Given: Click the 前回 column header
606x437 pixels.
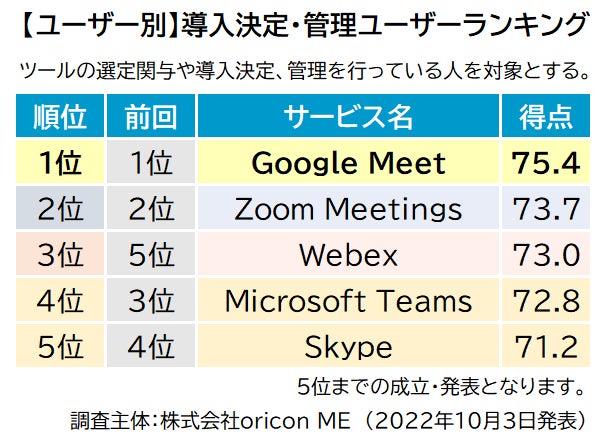Looking at the screenshot, I should click(x=151, y=116).
